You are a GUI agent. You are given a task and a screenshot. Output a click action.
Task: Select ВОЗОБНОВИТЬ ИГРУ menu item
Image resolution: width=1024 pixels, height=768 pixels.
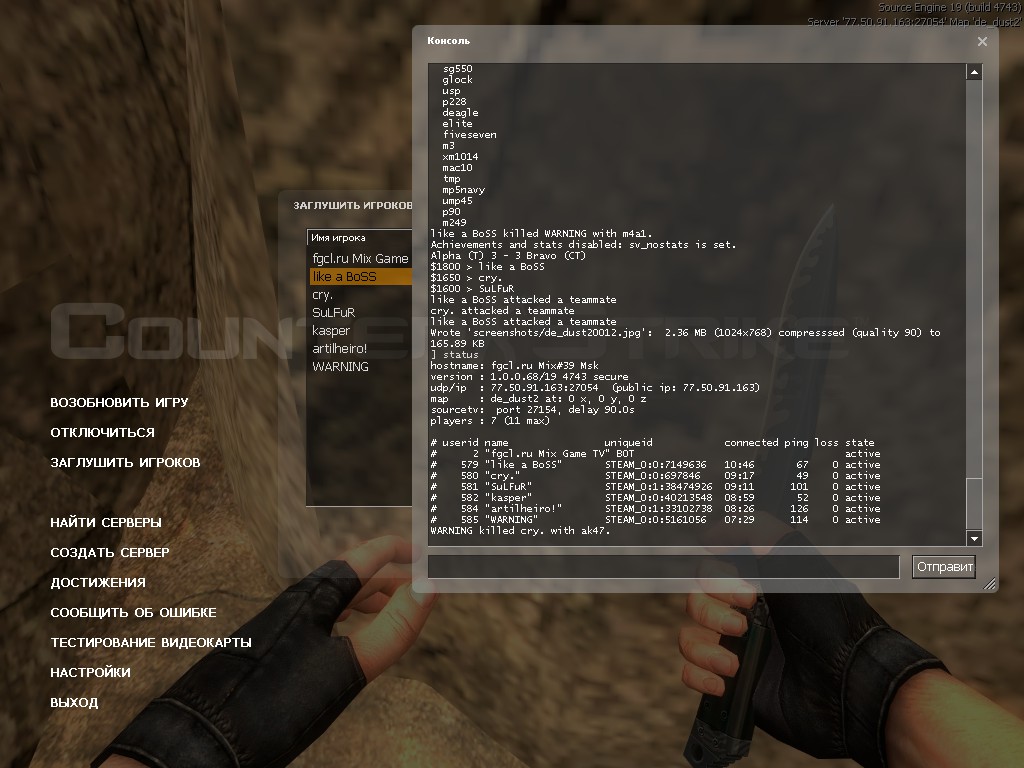[119, 402]
